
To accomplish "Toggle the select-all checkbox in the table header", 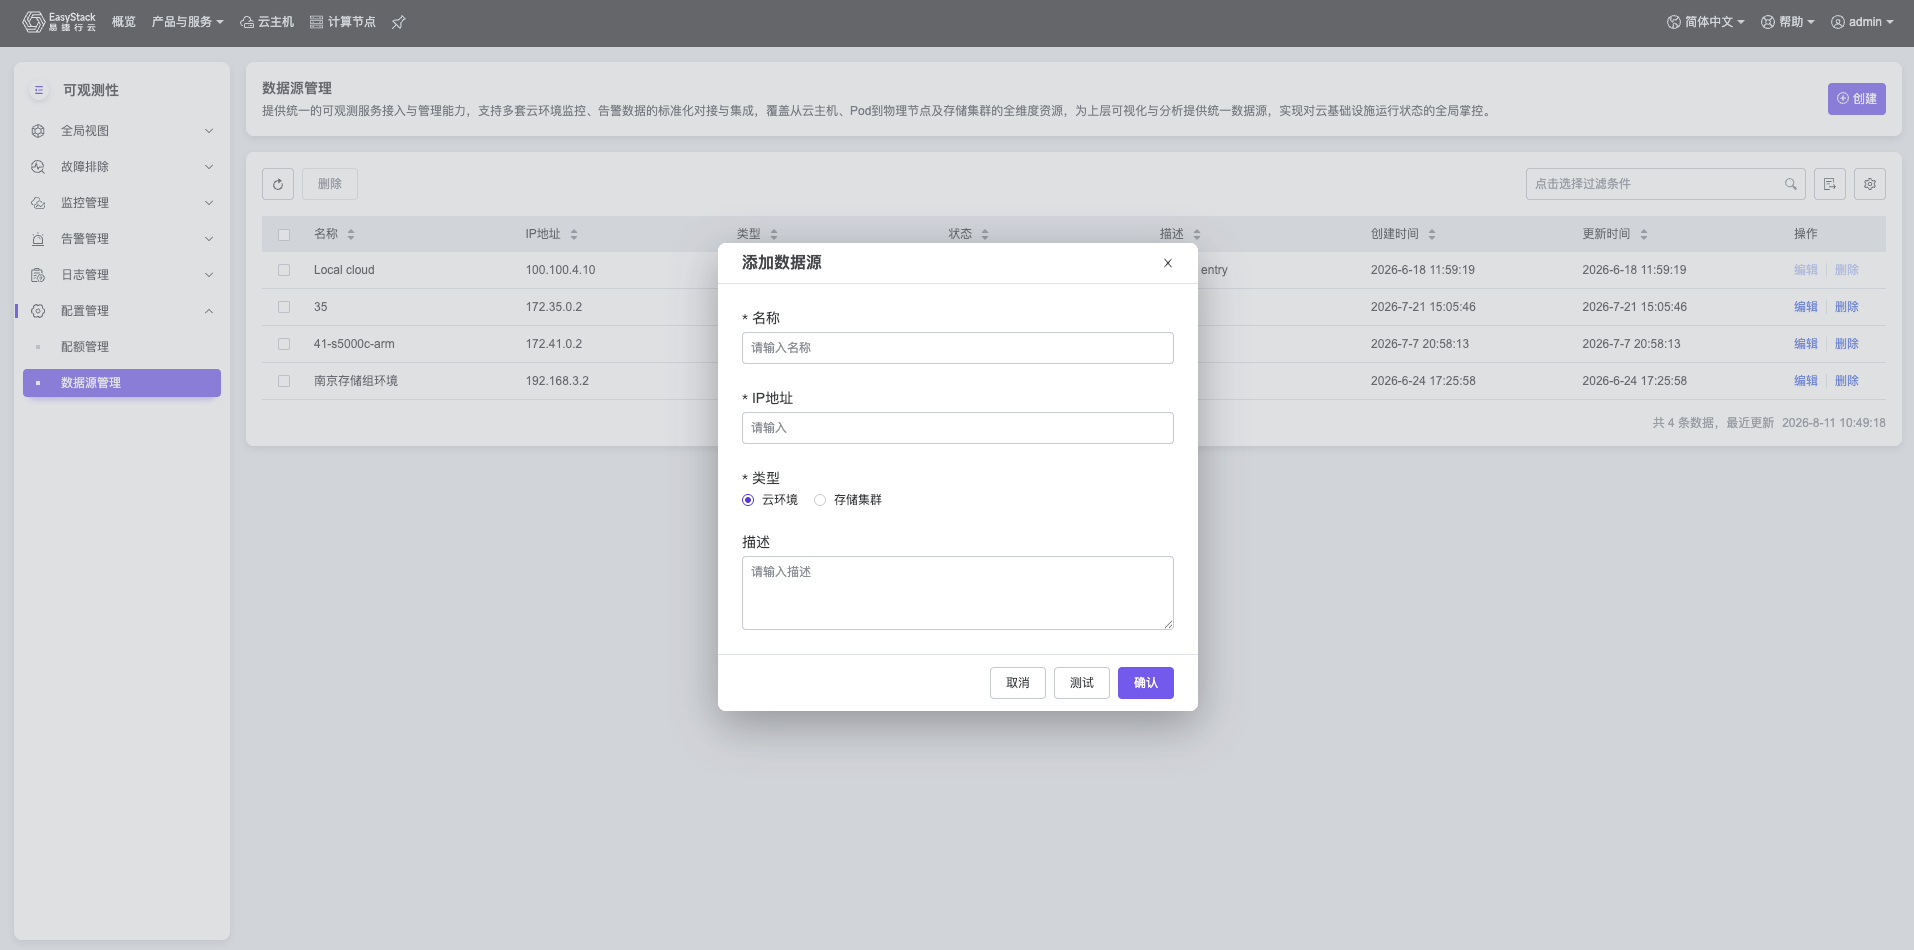I will pyautogui.click(x=284, y=234).
